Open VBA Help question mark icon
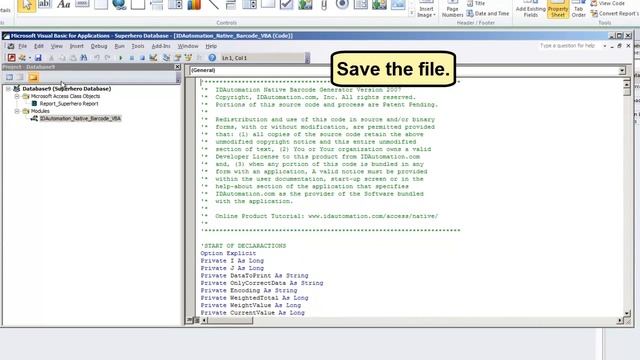 [x=212, y=58]
